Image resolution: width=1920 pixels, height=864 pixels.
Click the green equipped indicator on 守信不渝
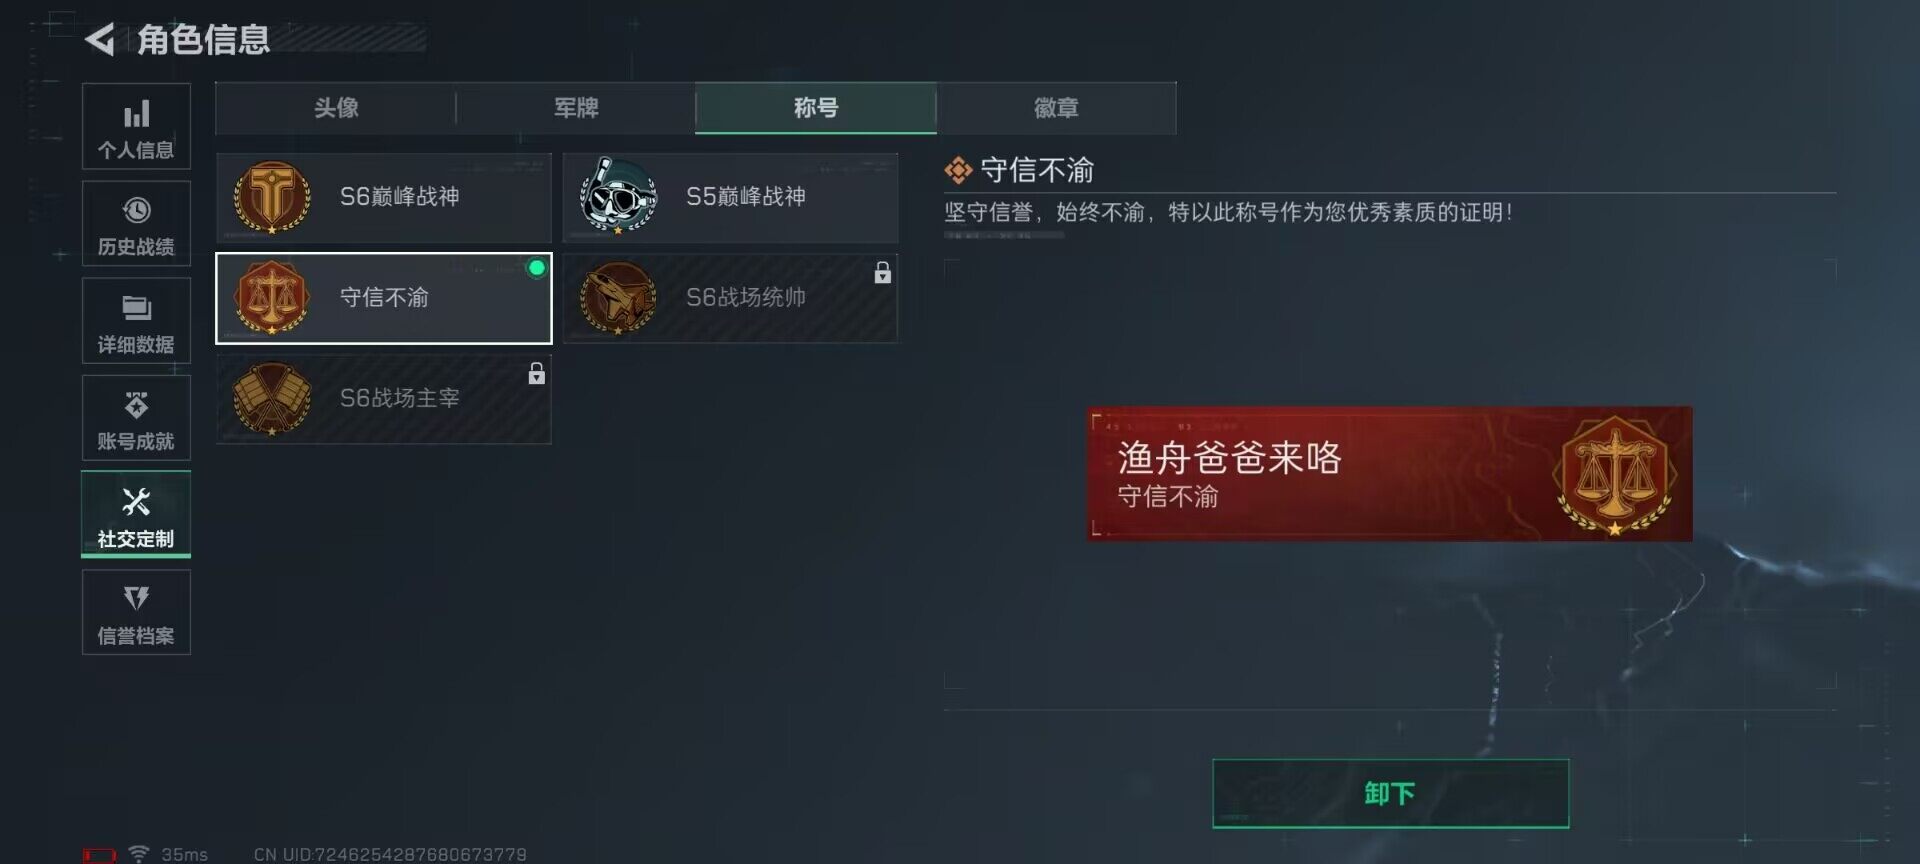tap(537, 268)
